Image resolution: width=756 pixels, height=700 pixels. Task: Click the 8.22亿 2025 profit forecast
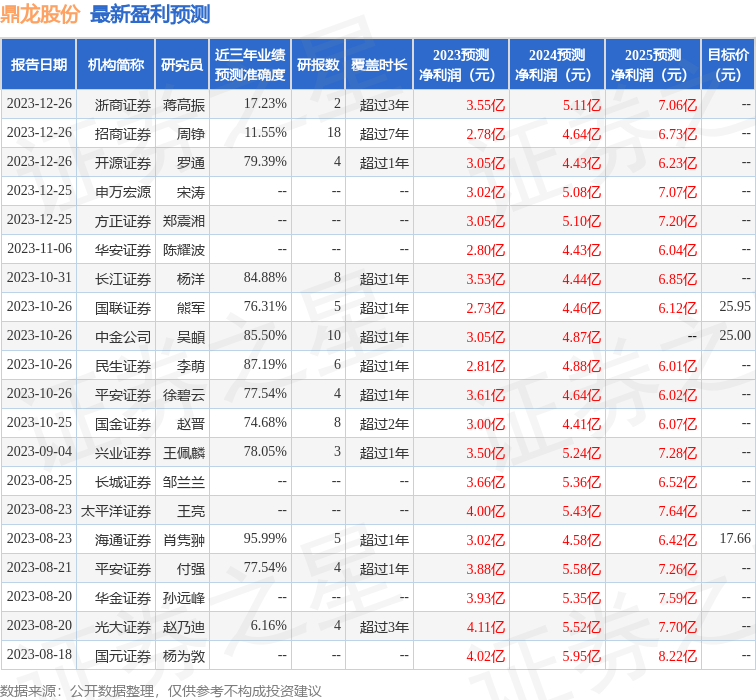click(x=677, y=656)
